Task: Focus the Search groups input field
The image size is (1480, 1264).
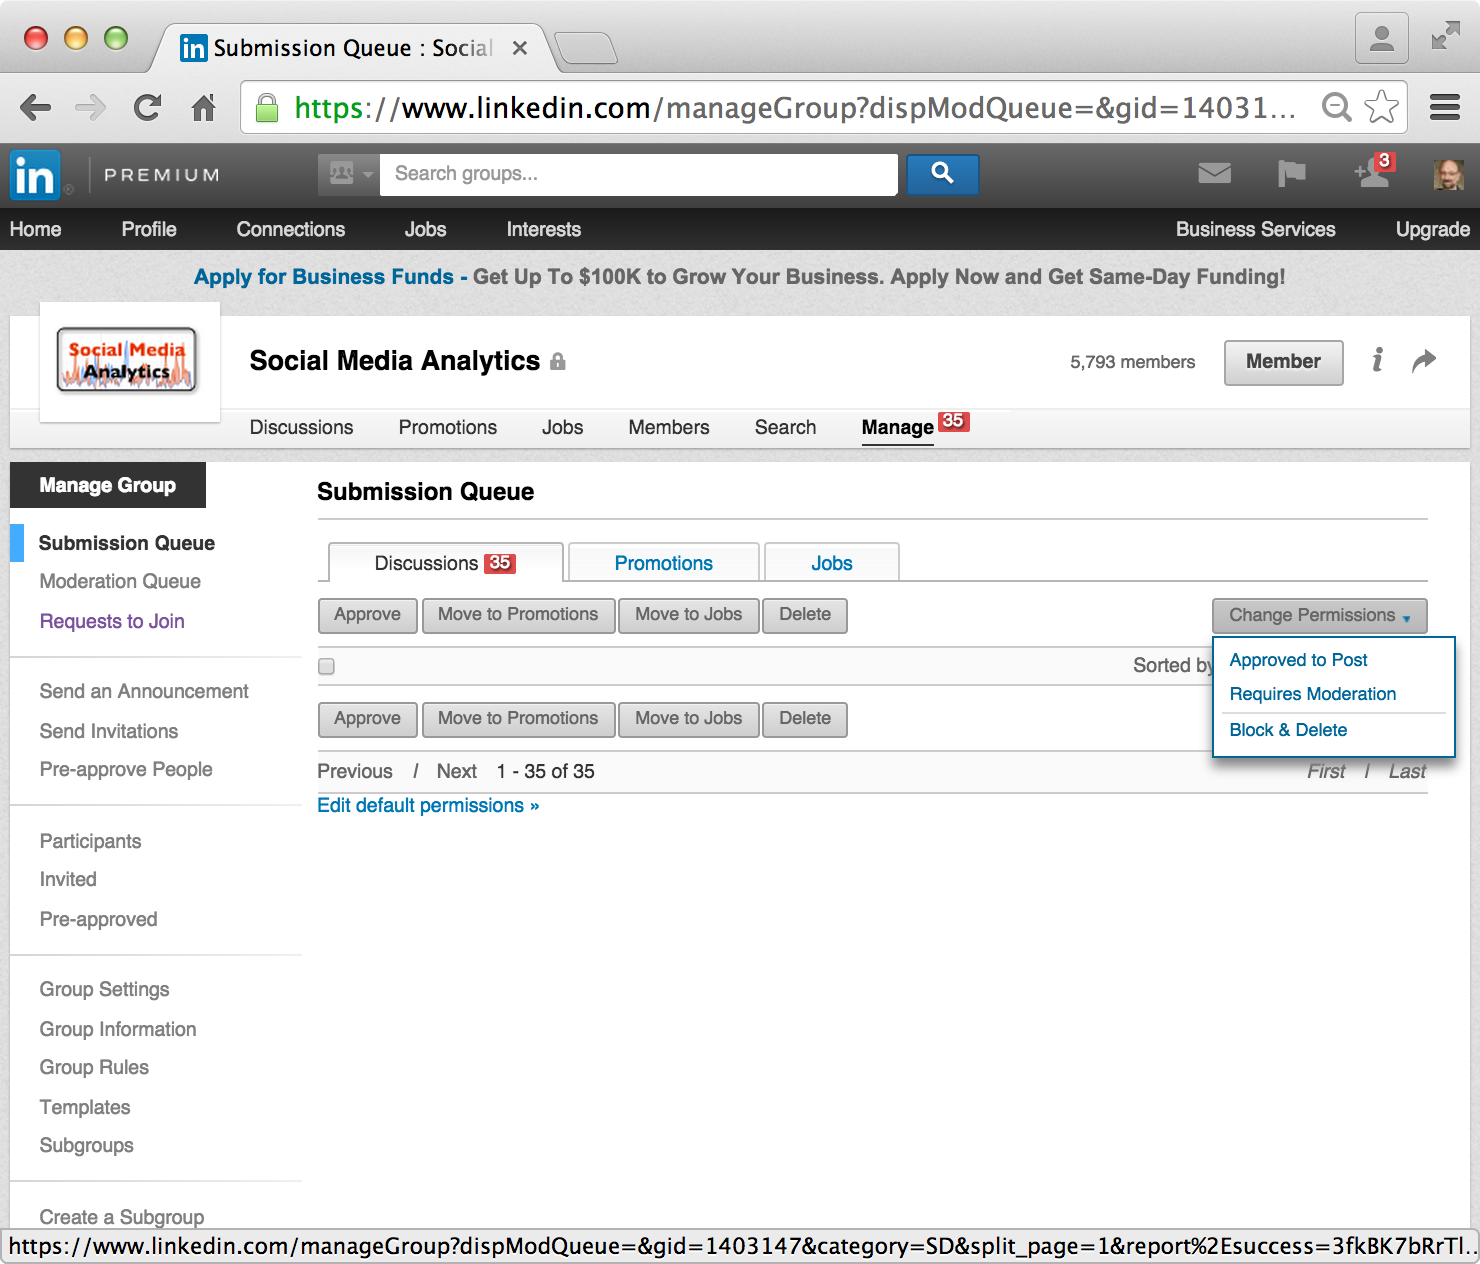Action: (x=638, y=174)
